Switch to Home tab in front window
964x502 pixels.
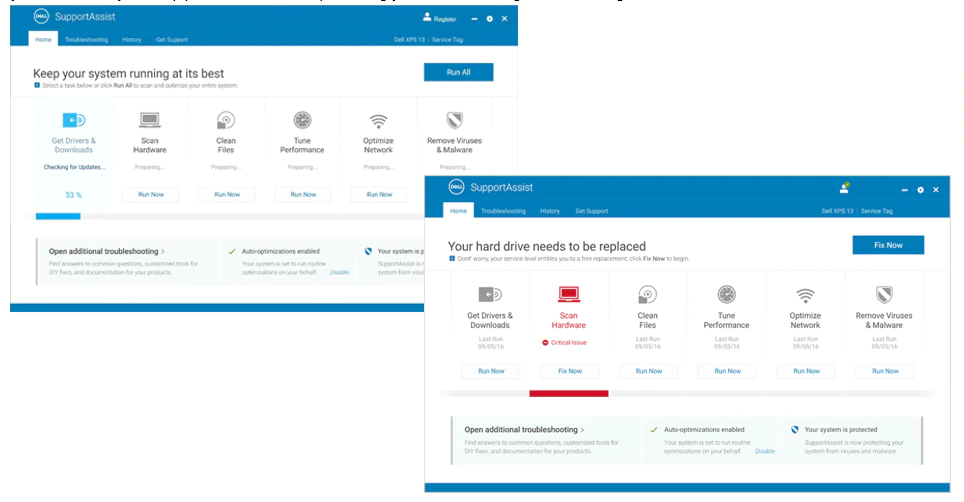point(458,211)
